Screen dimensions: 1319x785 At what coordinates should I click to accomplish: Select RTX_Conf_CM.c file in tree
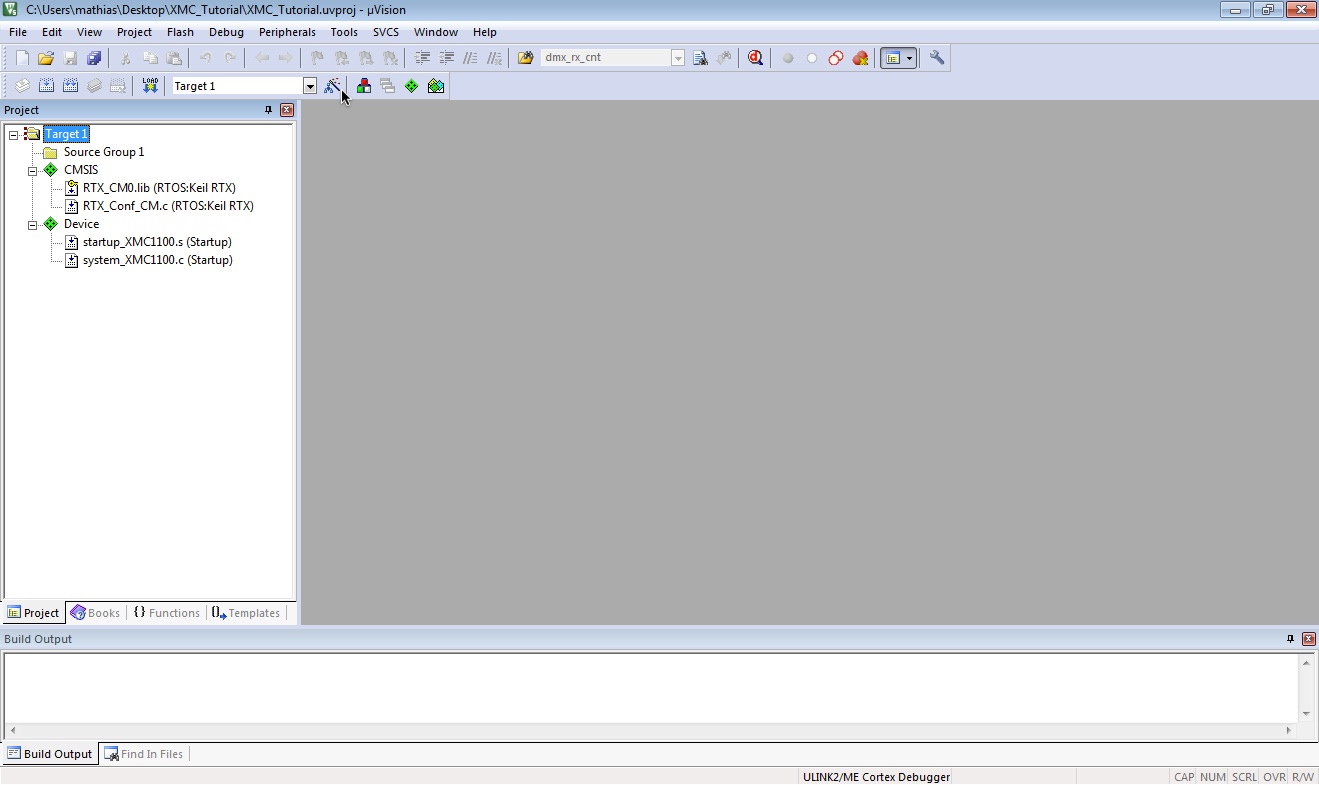click(x=168, y=206)
